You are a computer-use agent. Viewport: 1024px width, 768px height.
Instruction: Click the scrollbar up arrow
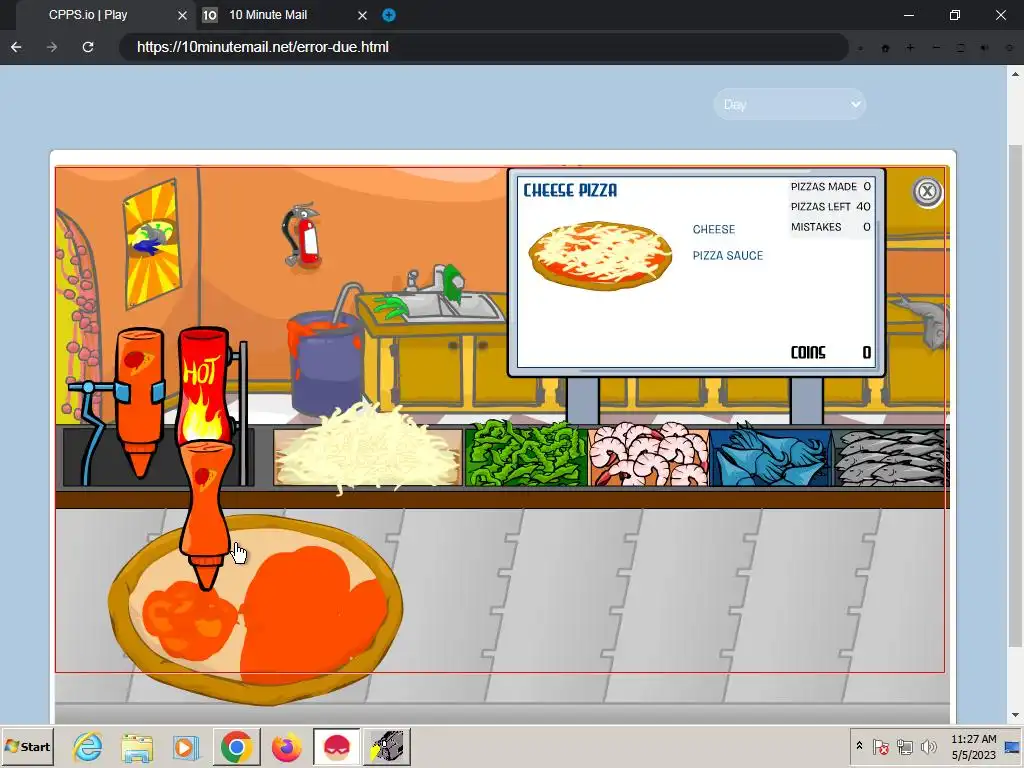click(x=1015, y=72)
